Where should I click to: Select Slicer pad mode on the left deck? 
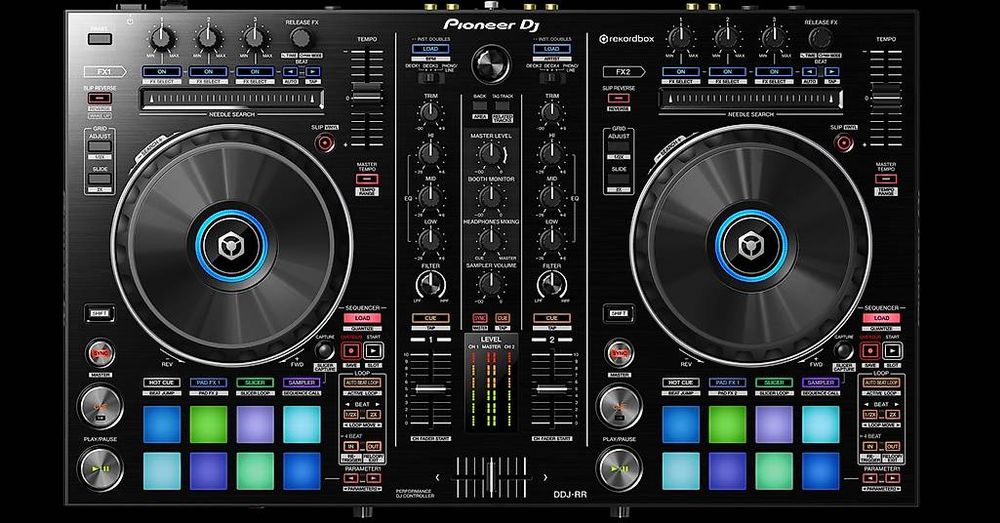(x=258, y=383)
